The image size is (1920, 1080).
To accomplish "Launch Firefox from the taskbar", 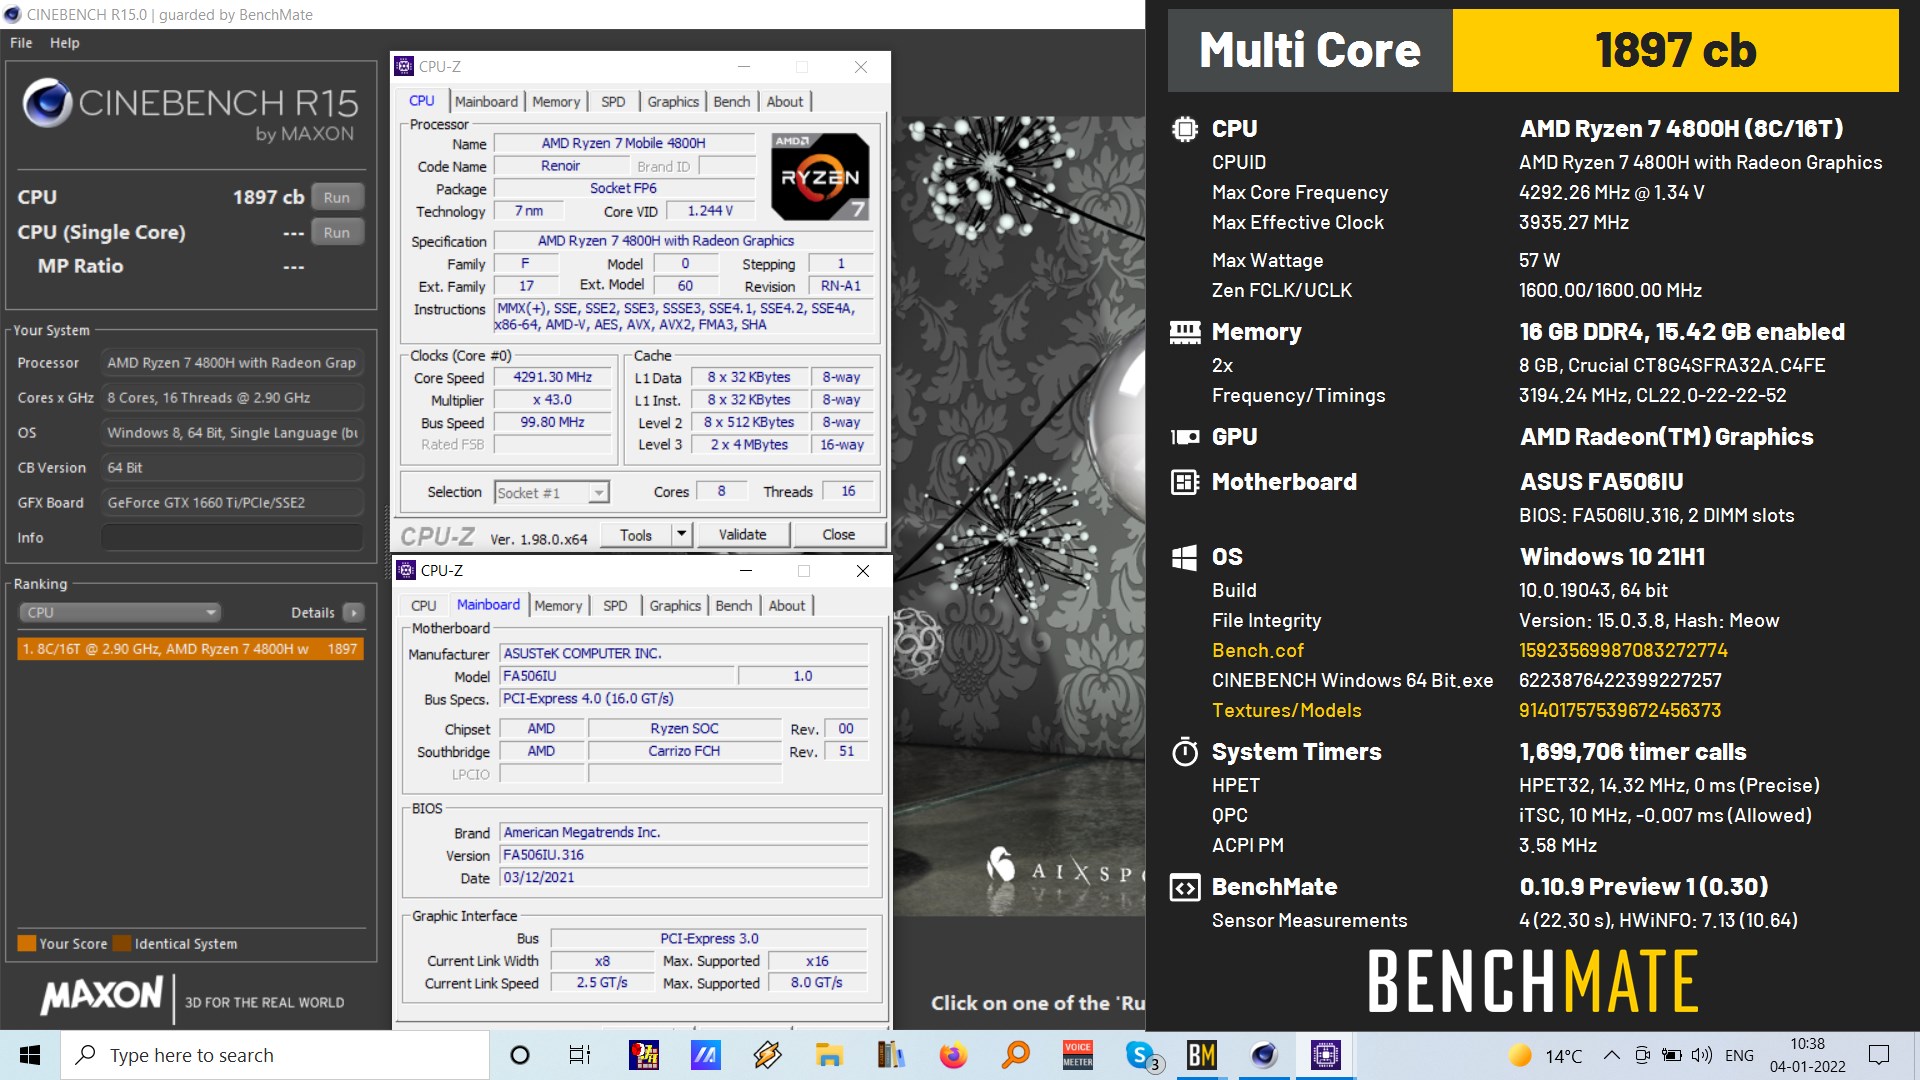I will click(953, 1055).
